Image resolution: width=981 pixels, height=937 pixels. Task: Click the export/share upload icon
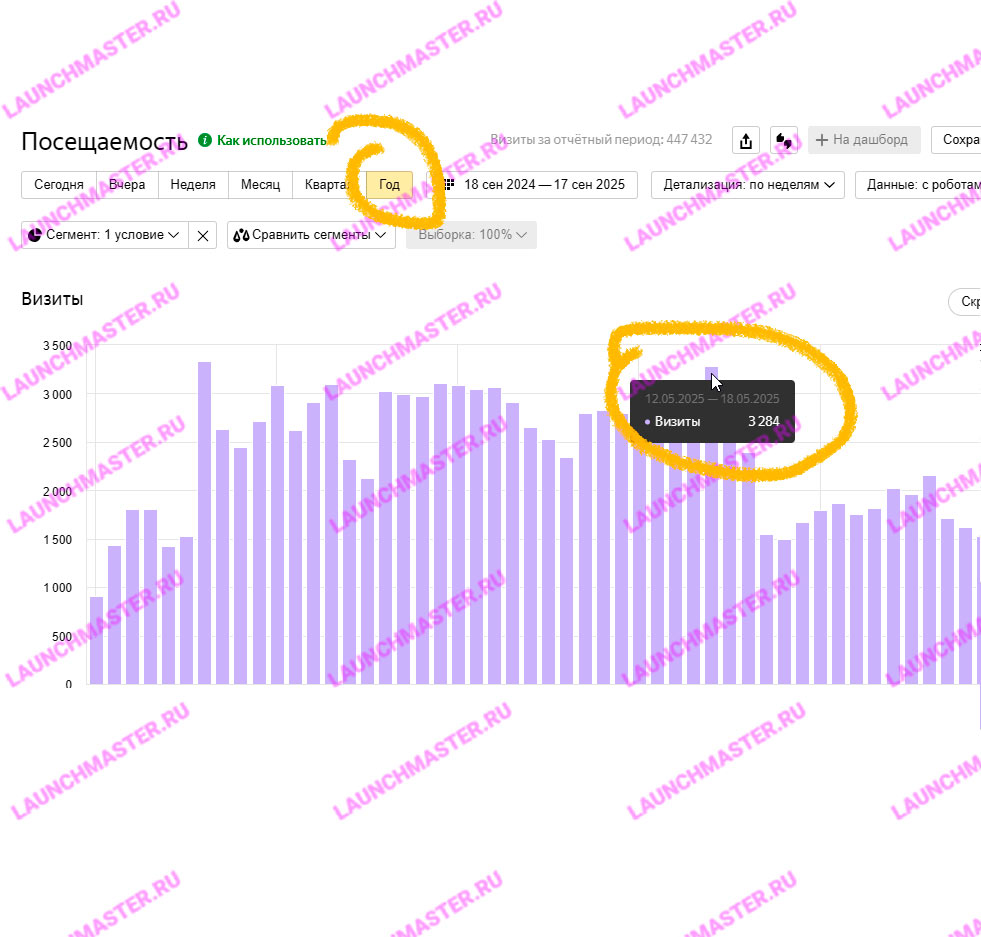[745, 141]
